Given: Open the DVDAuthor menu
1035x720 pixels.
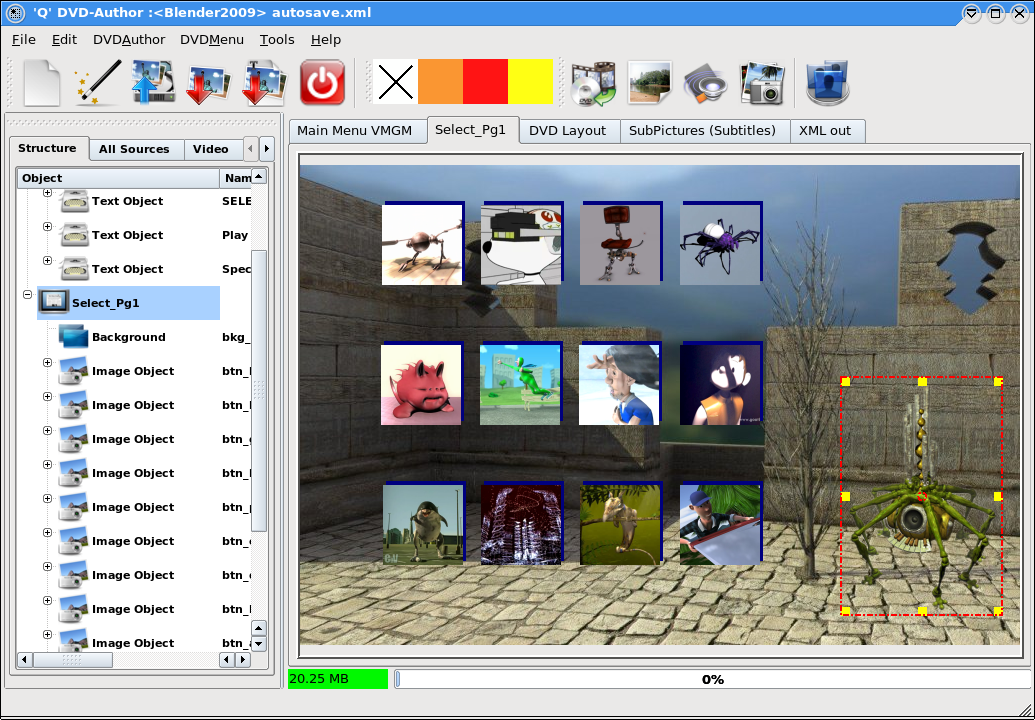Looking at the screenshot, I should pos(129,40).
